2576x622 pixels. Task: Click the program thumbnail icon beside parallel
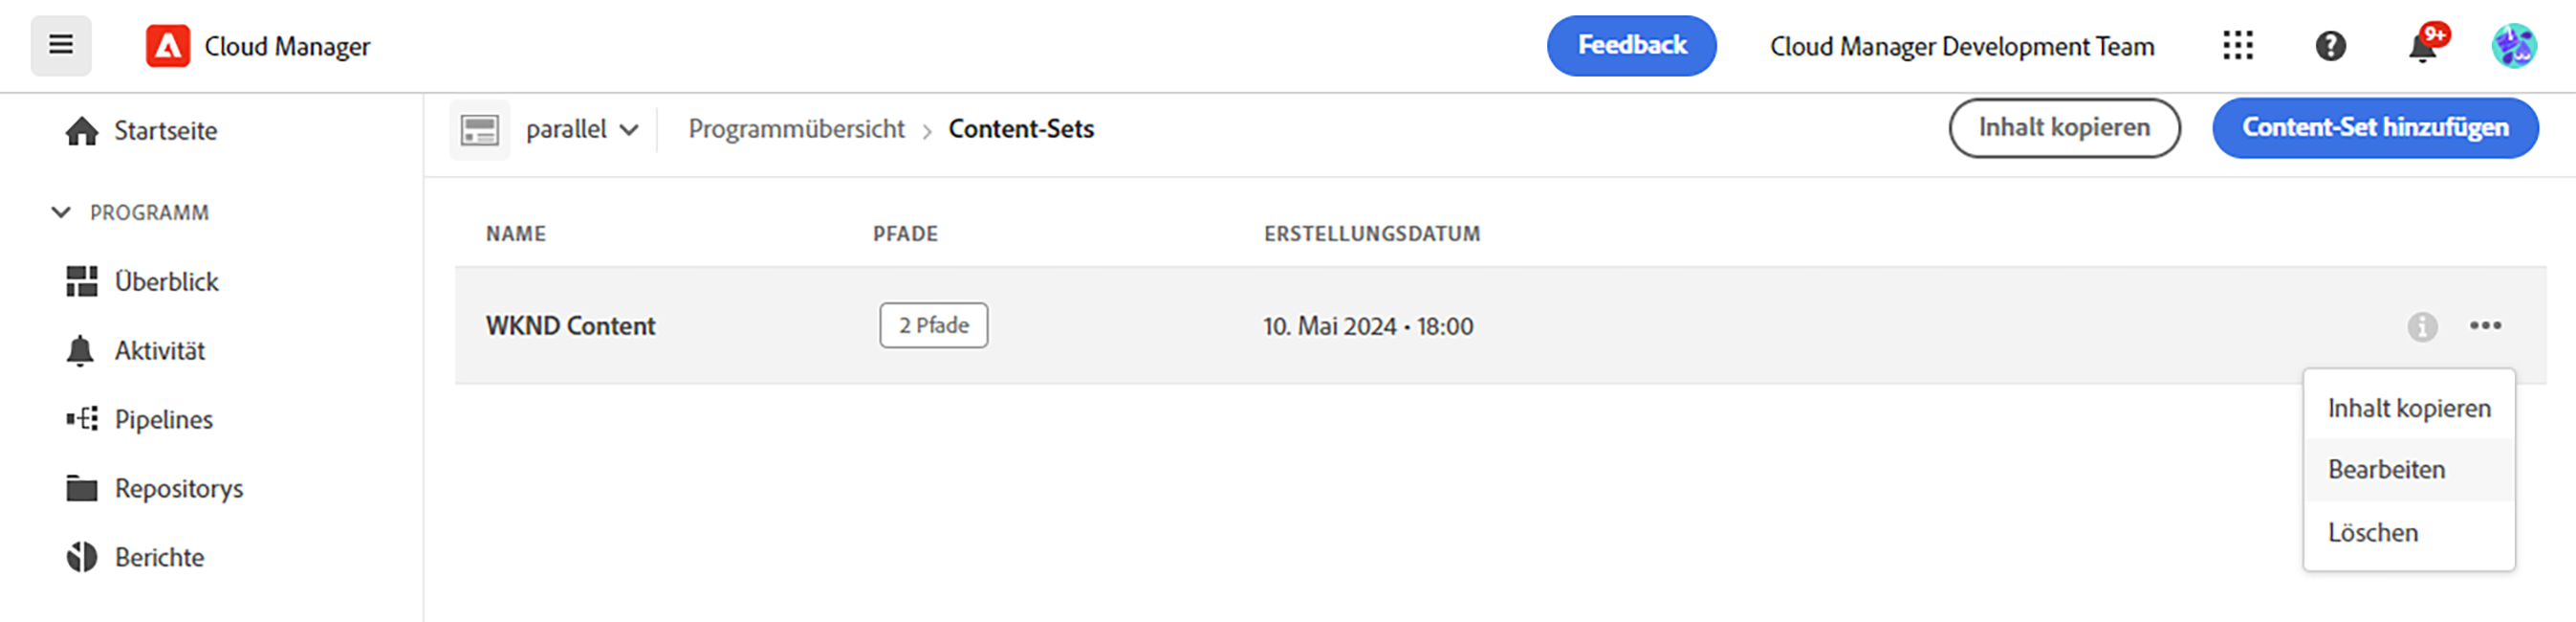click(480, 130)
